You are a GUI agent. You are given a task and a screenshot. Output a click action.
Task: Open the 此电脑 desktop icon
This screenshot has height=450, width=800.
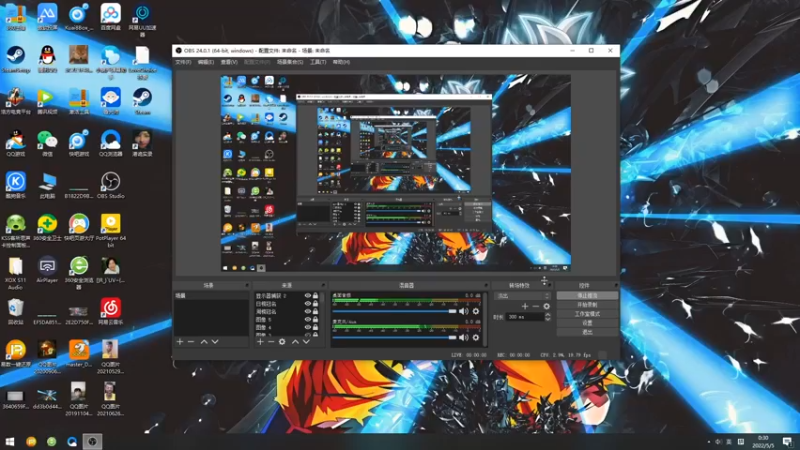point(47,185)
